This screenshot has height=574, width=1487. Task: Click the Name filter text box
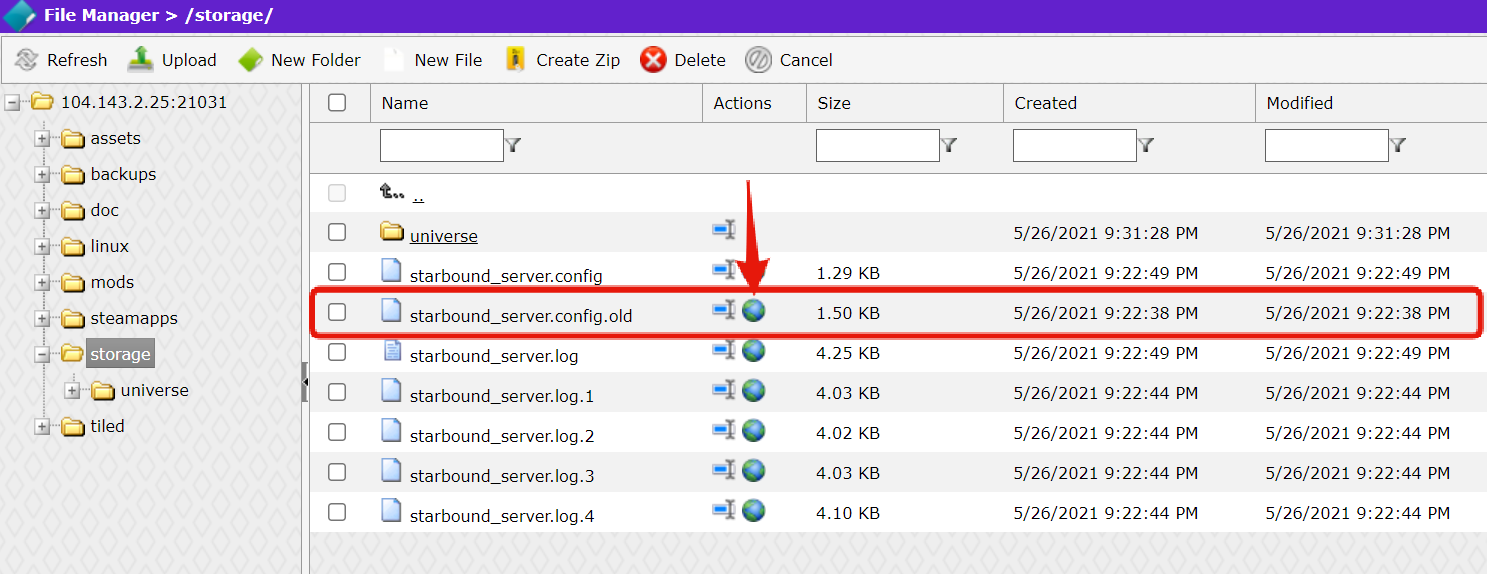click(x=441, y=145)
